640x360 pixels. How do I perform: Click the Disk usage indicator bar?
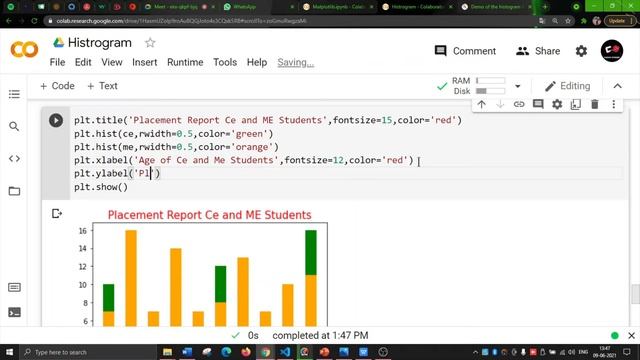(490, 91)
